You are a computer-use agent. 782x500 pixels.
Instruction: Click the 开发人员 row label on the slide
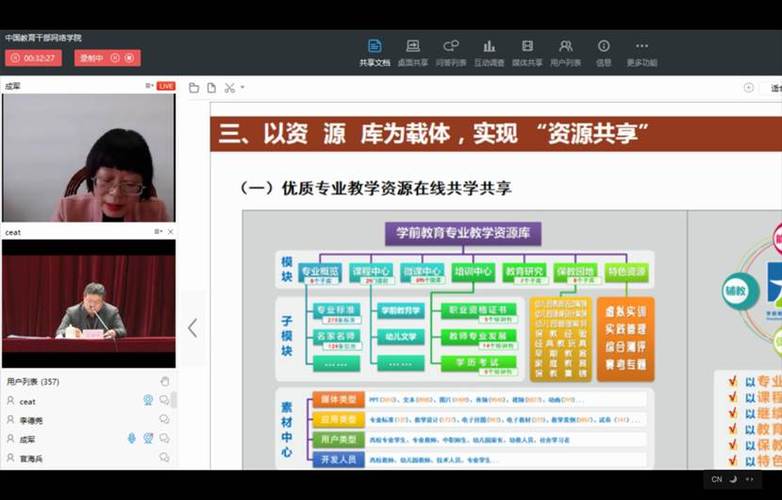click(x=339, y=459)
